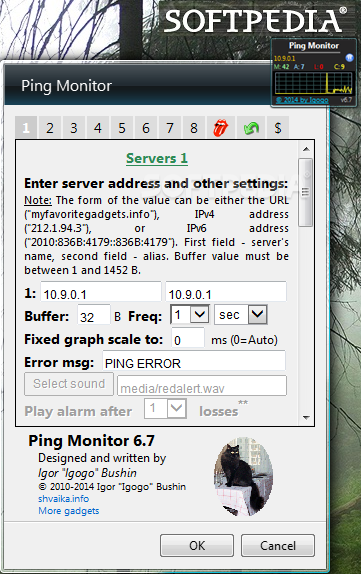Click the ping graph in the gadget

tap(313, 83)
